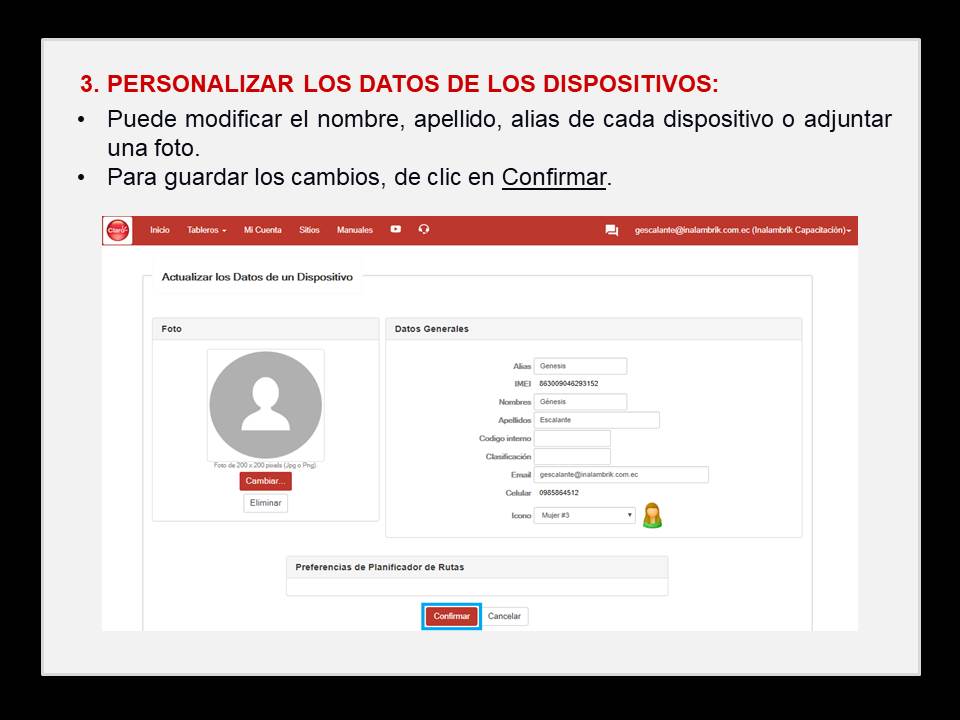Click the Apellidos input field
Screen dimensions: 960x720
click(x=597, y=420)
